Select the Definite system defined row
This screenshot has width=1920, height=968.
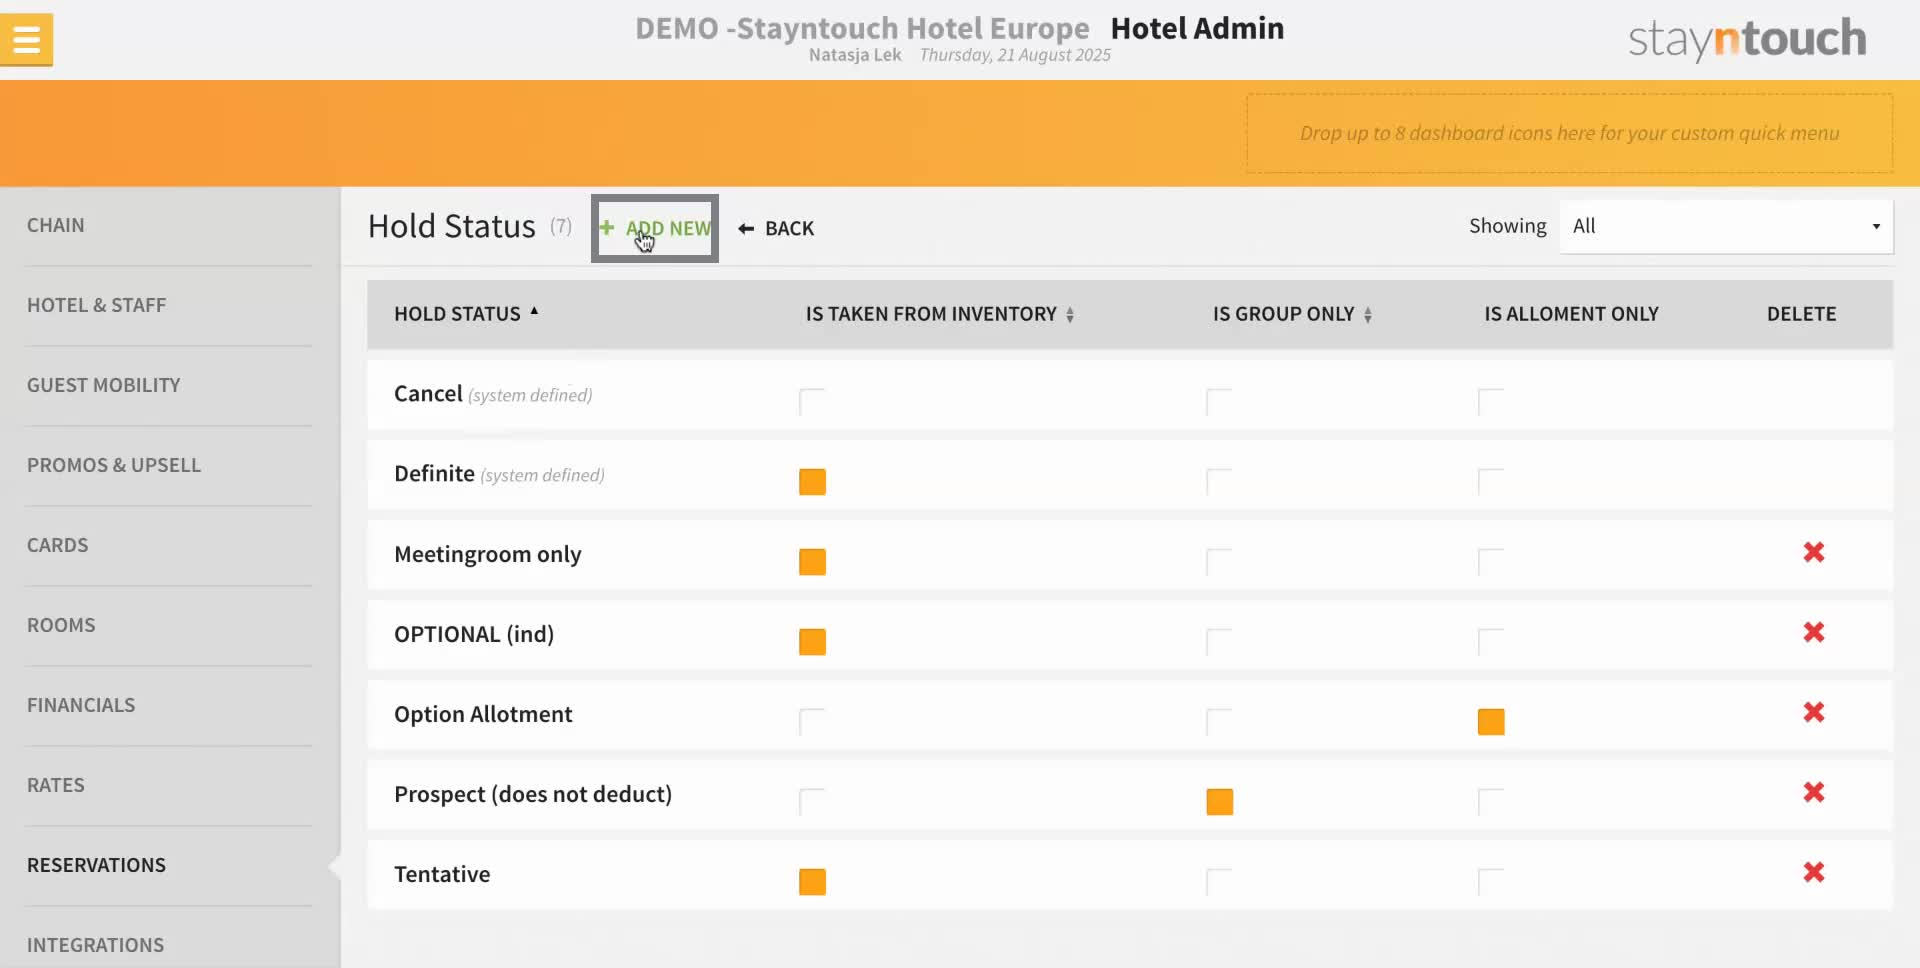(x=1130, y=475)
